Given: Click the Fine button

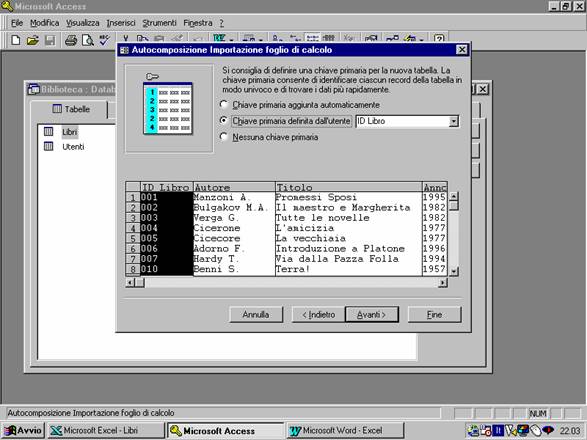Looking at the screenshot, I should click(434, 315).
